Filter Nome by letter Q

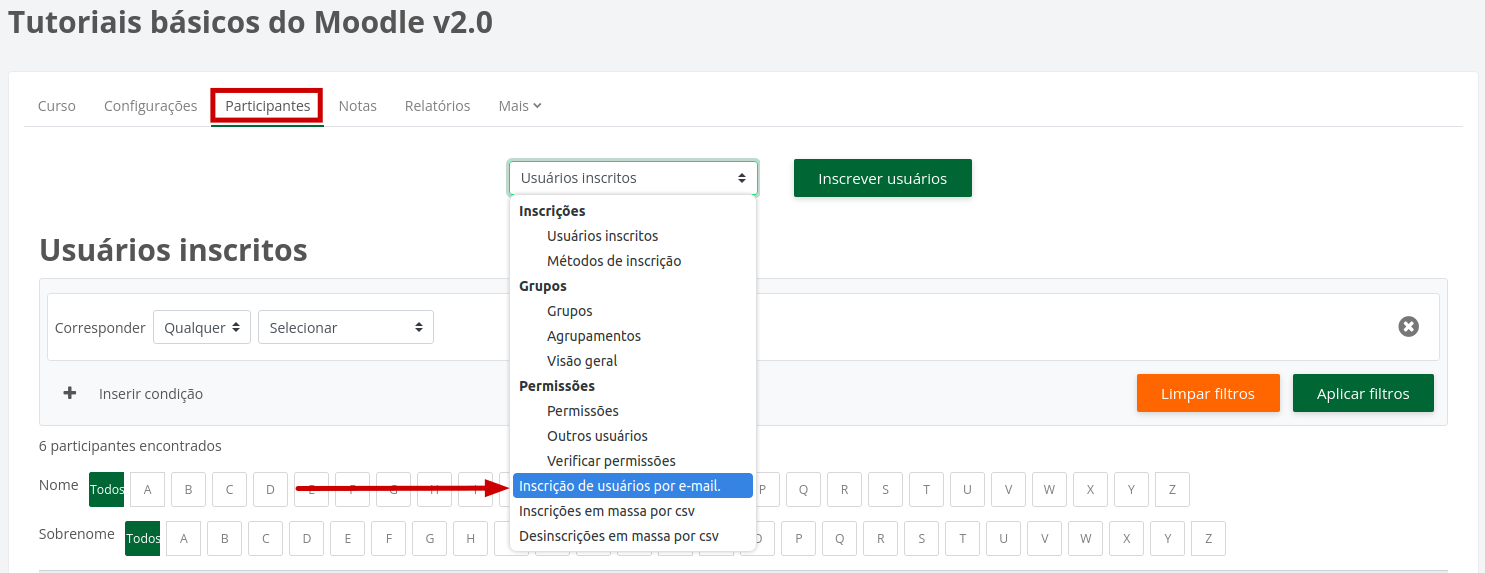point(804,489)
